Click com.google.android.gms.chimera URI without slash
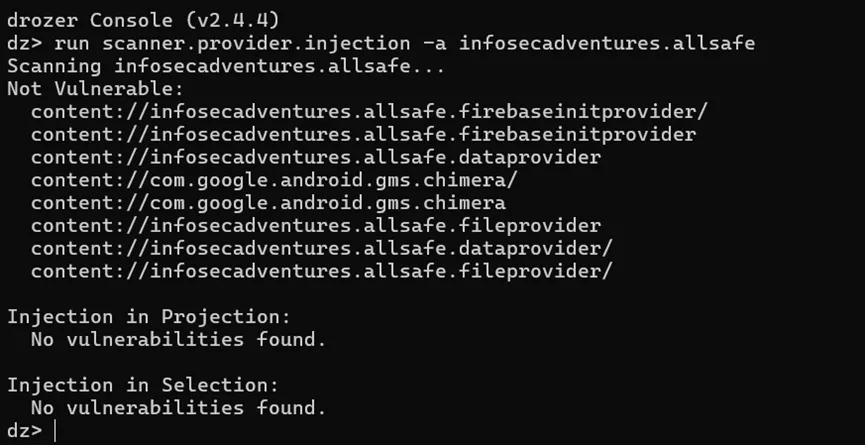Screen dimensions: 865x445 coord(268,203)
